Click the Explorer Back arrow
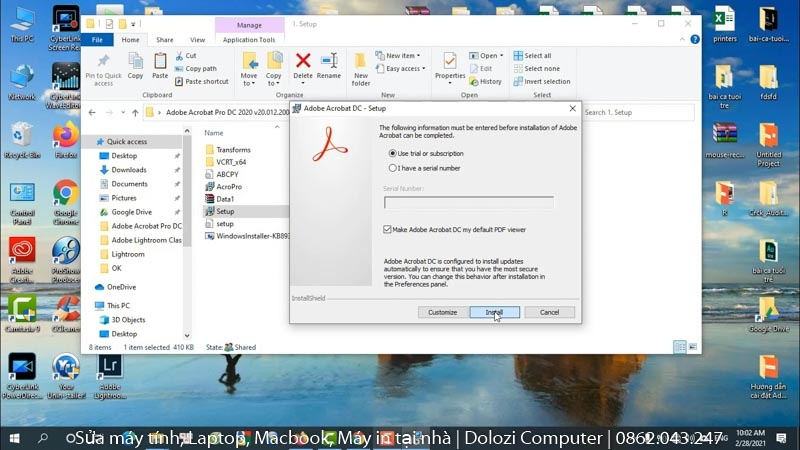The image size is (800, 450). [92, 112]
